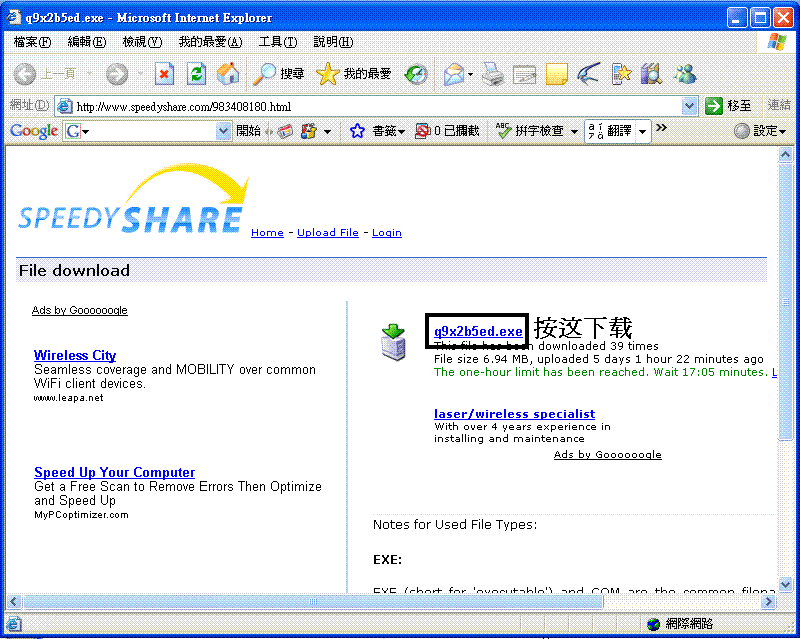
Task: Stop page loading with red X icon
Action: pos(164,75)
